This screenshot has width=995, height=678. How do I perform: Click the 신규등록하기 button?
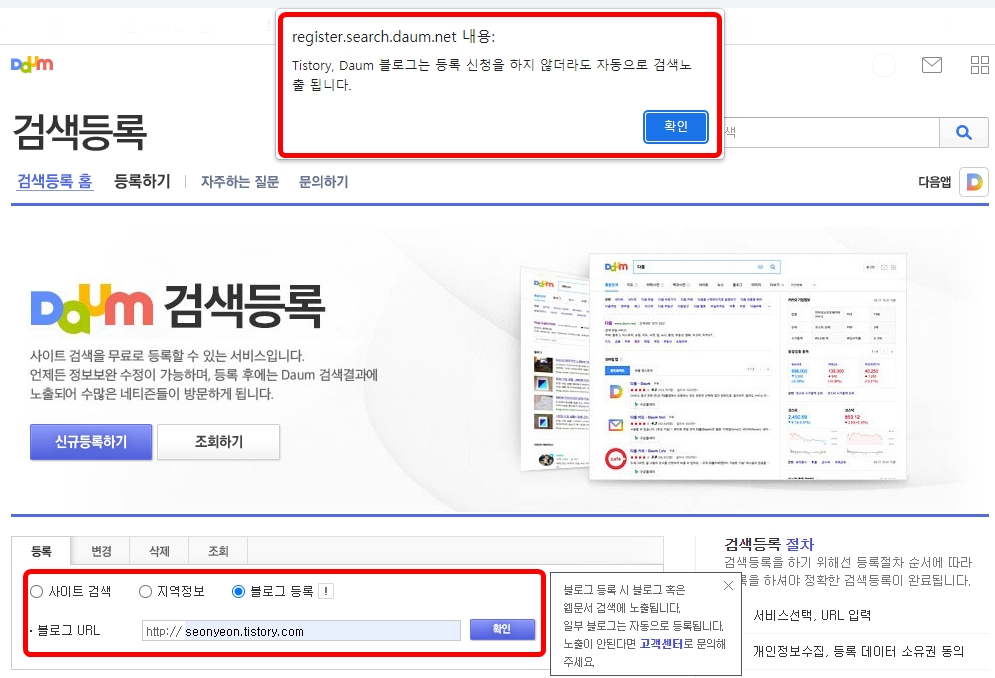91,442
